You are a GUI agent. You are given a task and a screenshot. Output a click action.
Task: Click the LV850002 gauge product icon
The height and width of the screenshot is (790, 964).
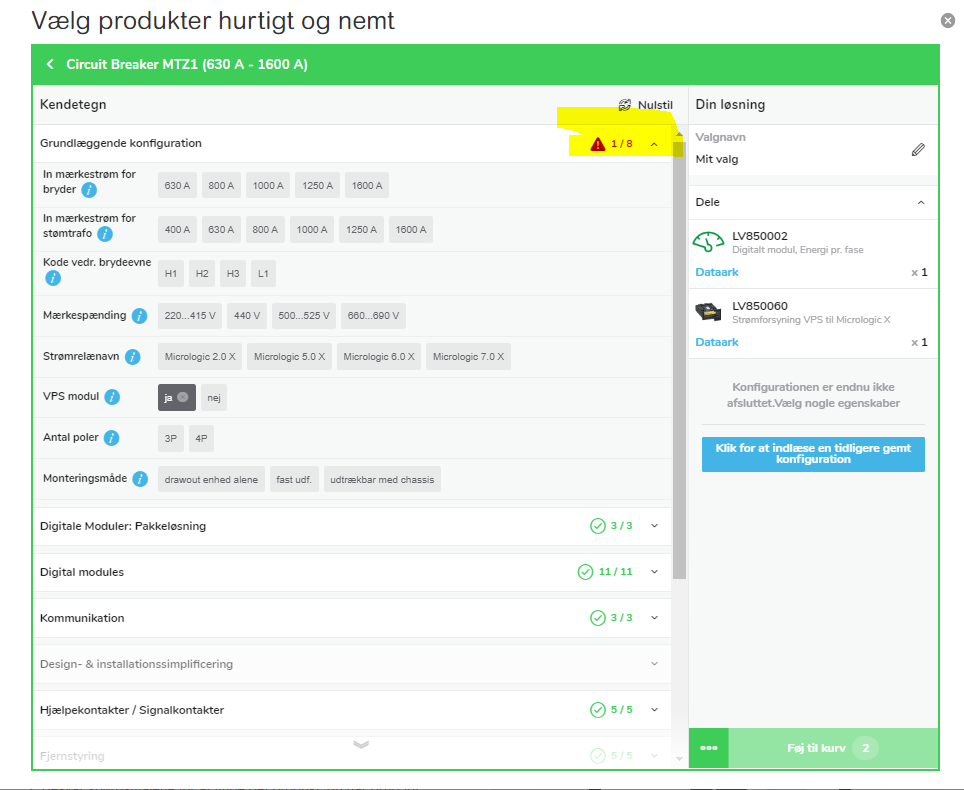708,242
